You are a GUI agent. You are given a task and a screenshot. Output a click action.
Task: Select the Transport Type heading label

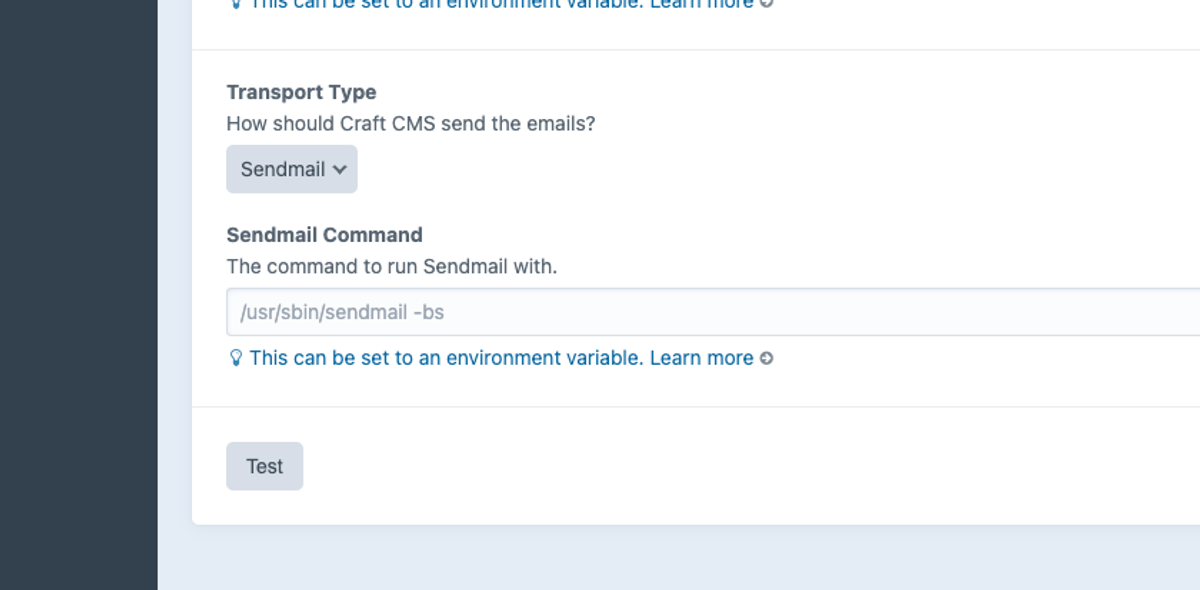[x=301, y=92]
